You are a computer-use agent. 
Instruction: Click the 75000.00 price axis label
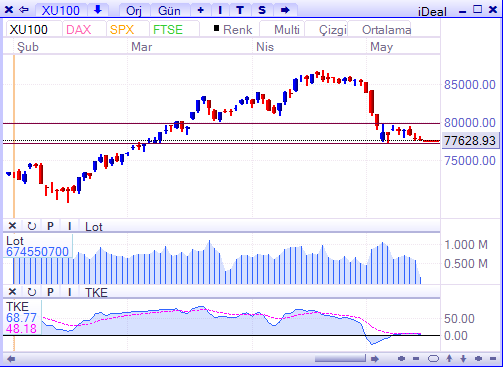coord(469,161)
